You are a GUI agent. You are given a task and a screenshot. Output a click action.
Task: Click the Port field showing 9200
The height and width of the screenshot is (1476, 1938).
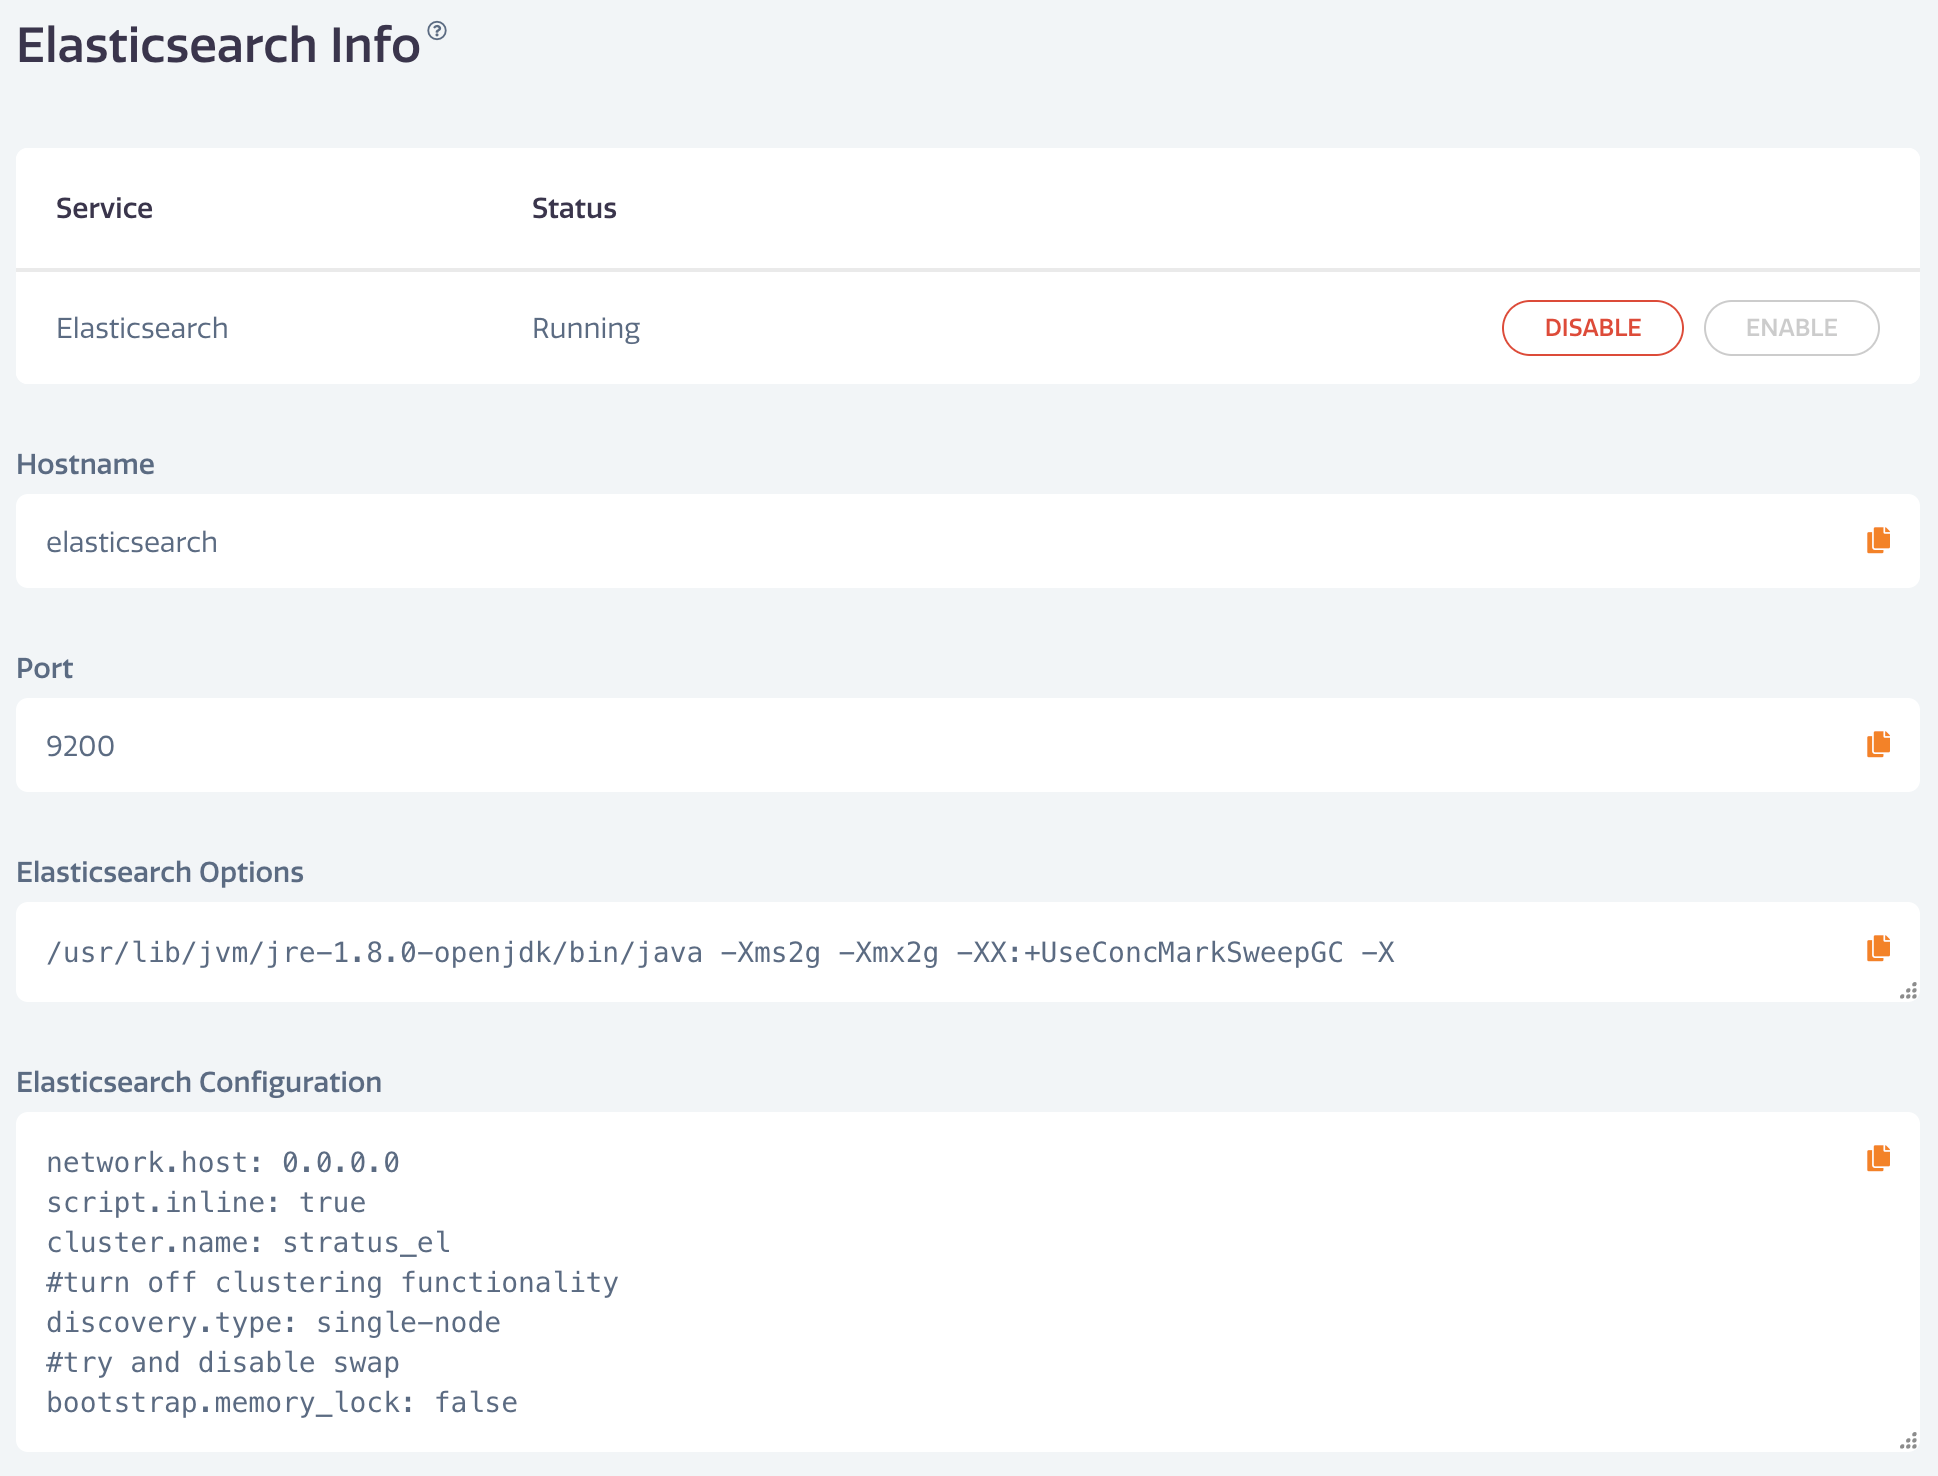tap(967, 745)
